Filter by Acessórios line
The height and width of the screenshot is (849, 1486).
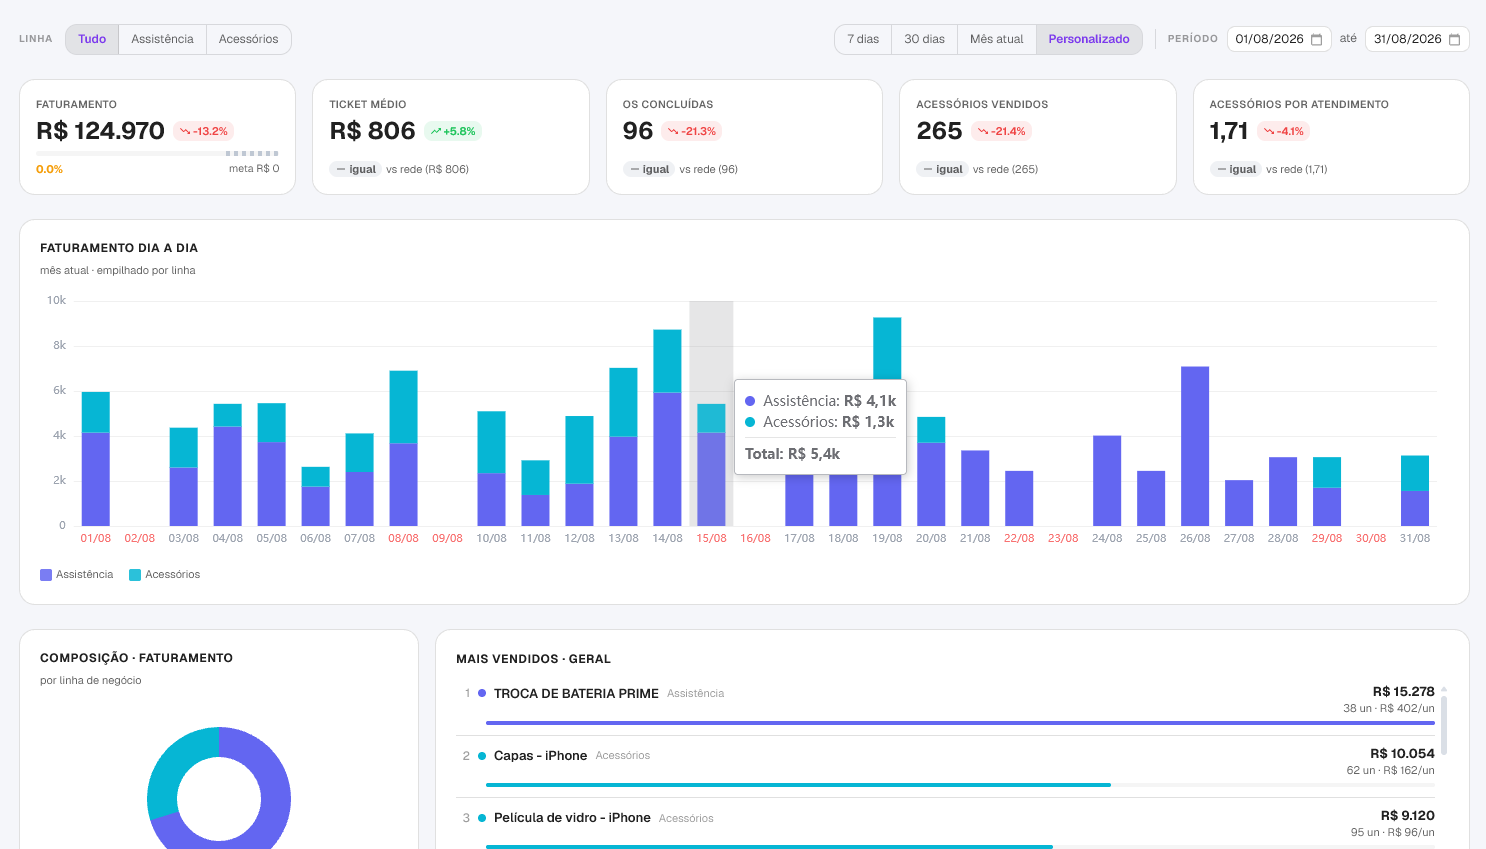249,39
